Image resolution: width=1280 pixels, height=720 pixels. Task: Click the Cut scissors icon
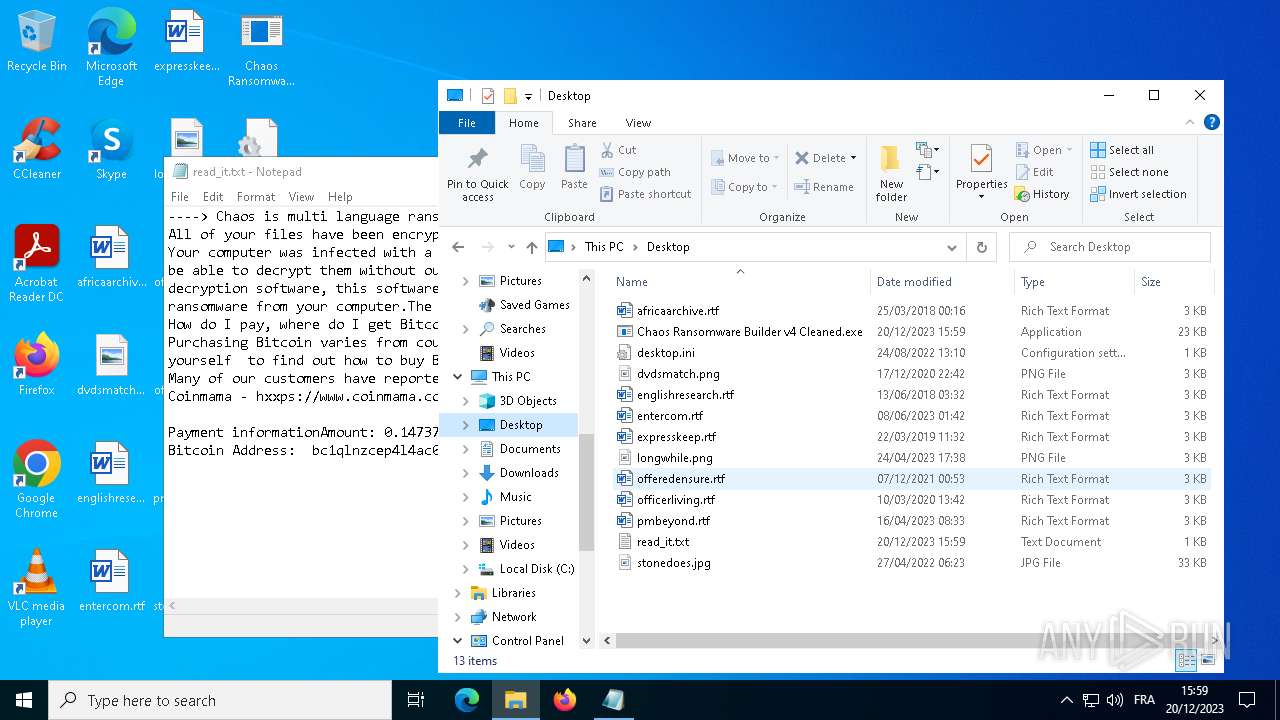607,150
